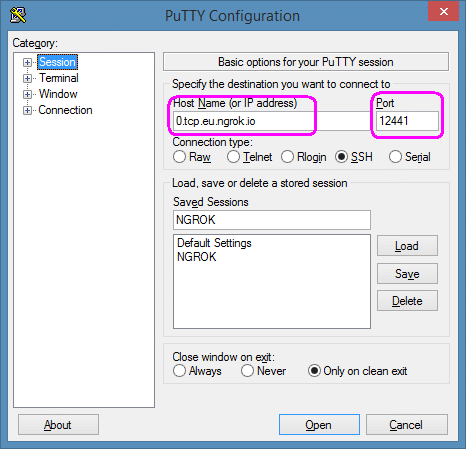Load the selected saved session

pyautogui.click(x=407, y=246)
